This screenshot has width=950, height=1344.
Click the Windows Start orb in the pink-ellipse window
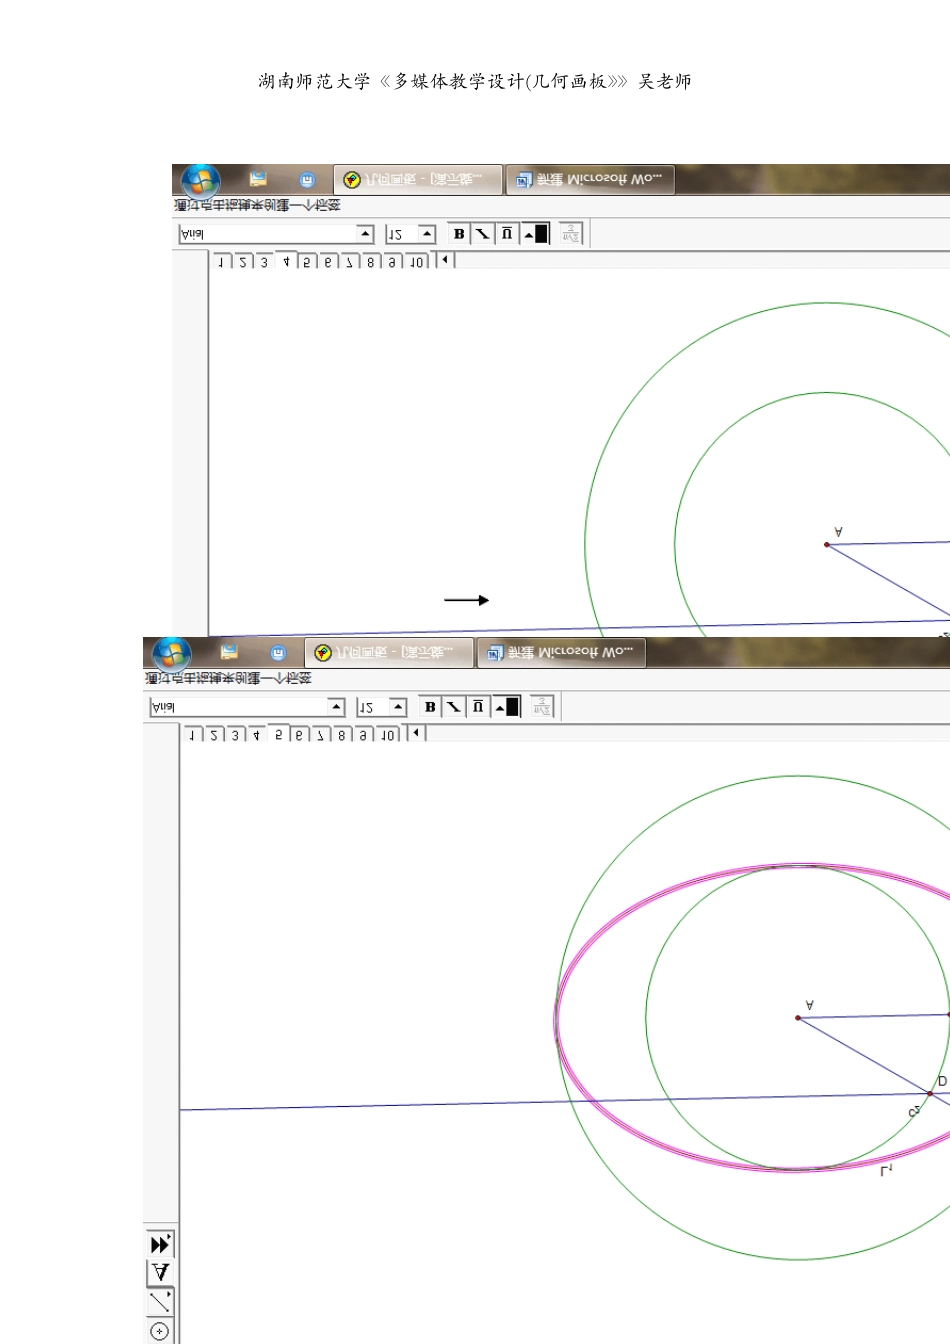(172, 654)
